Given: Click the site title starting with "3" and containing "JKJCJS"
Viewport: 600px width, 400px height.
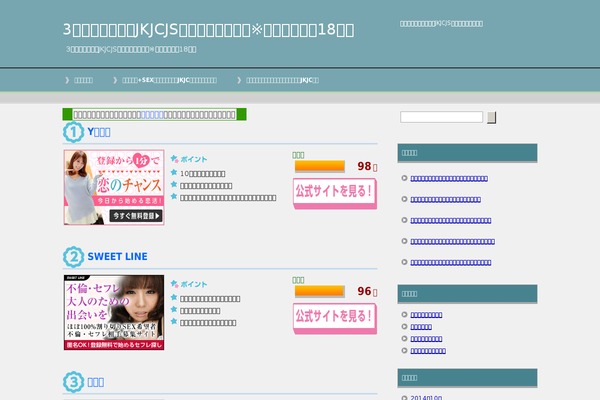Looking at the screenshot, I should (209, 29).
